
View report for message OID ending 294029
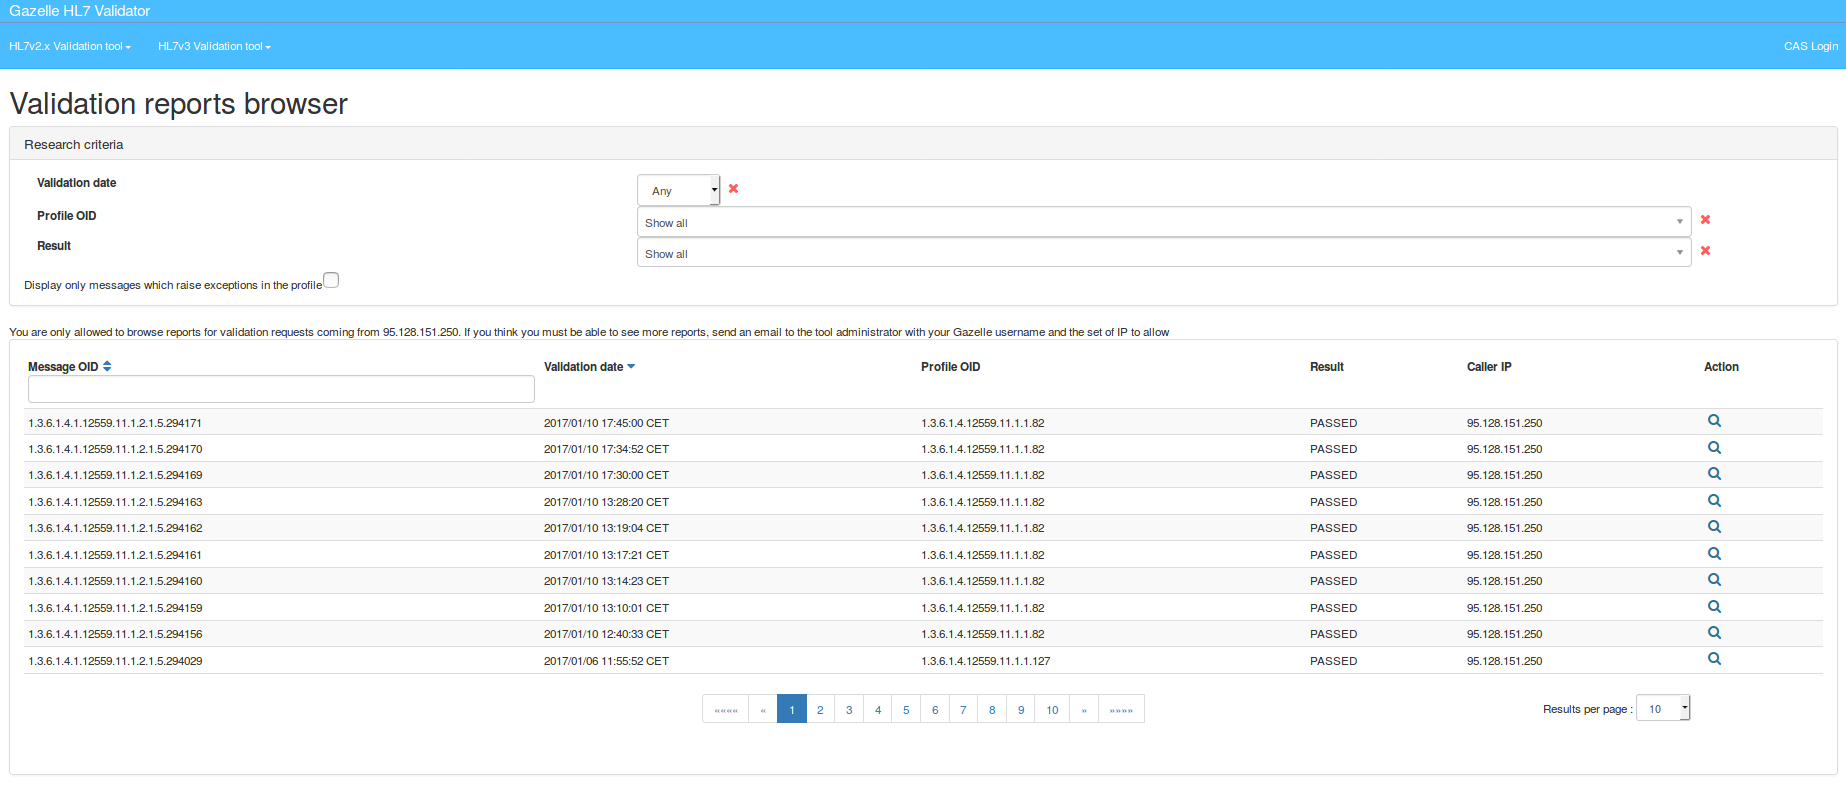coord(1714,659)
